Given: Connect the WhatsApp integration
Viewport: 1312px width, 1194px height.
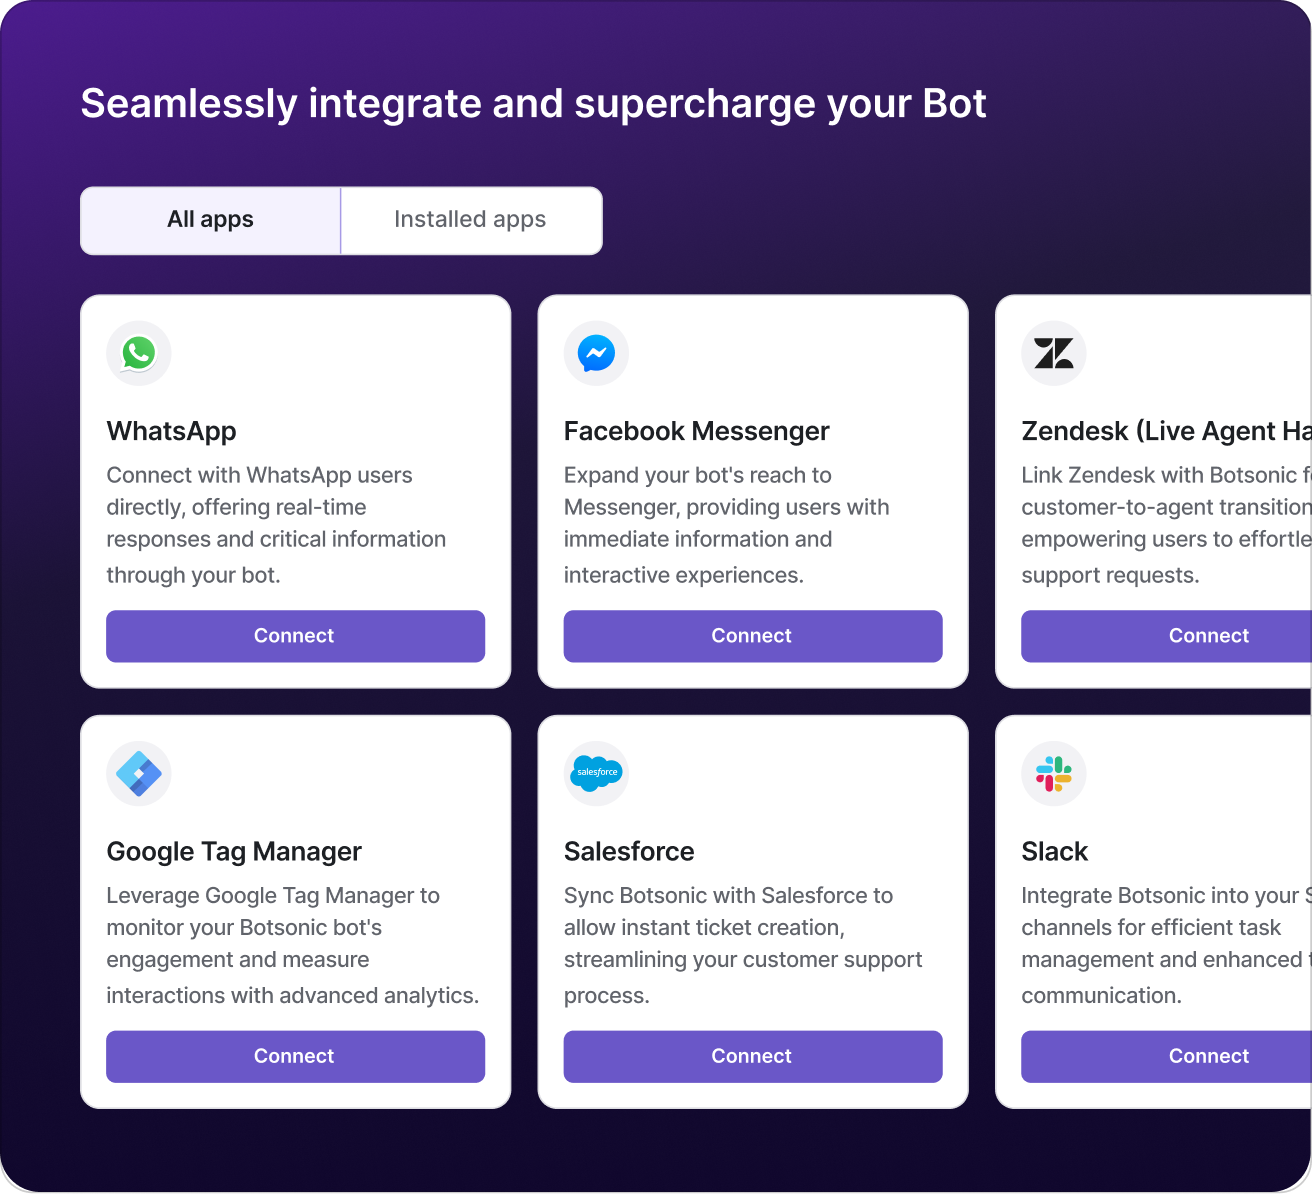Looking at the screenshot, I should [x=295, y=636].
